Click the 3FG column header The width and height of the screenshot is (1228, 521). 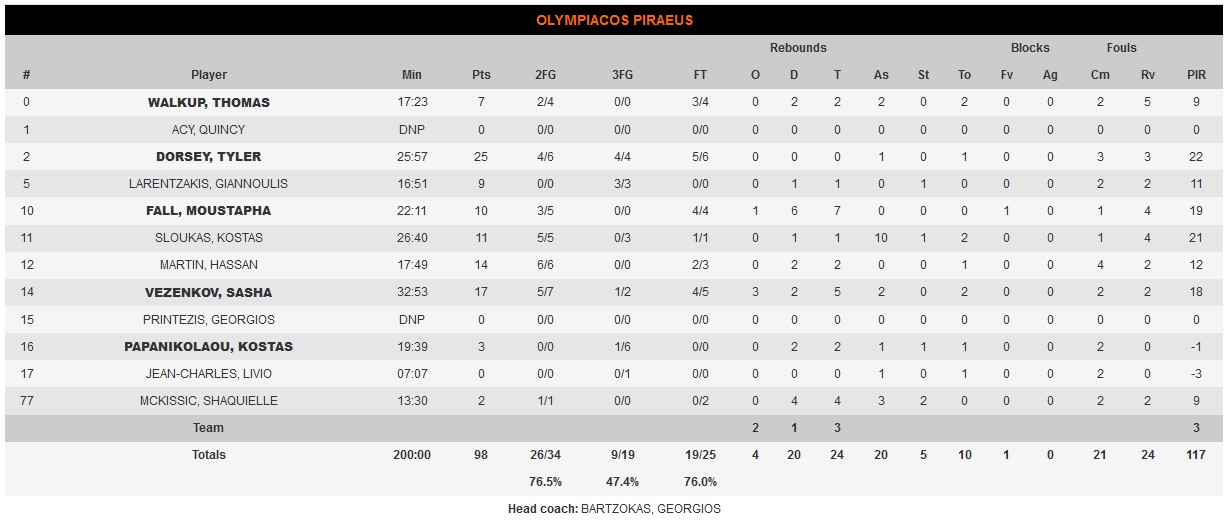click(622, 75)
